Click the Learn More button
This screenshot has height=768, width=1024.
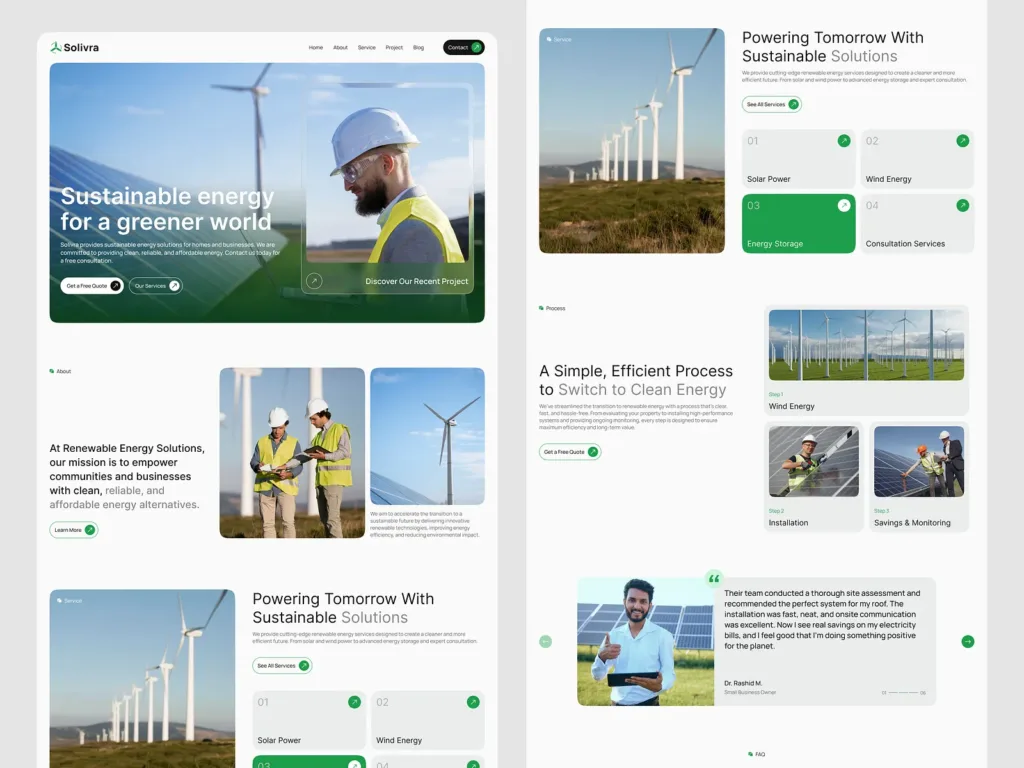pos(74,530)
